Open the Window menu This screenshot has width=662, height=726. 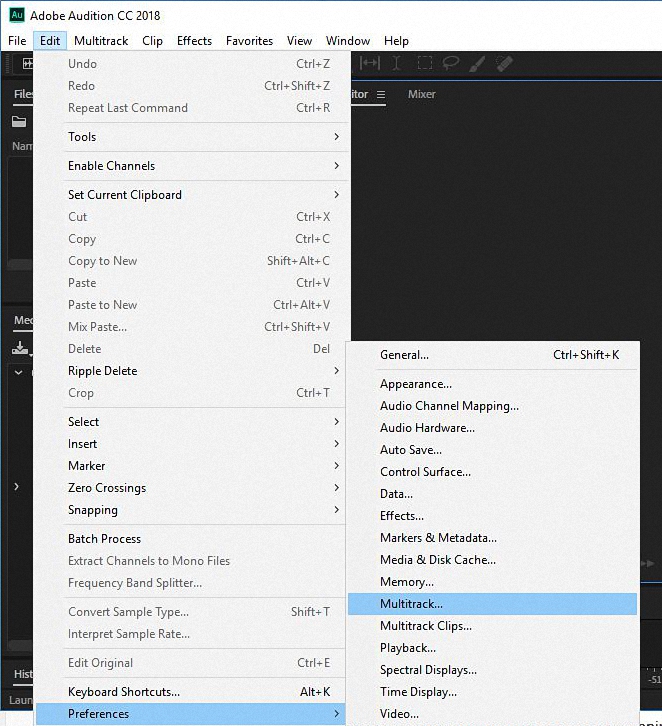[348, 41]
